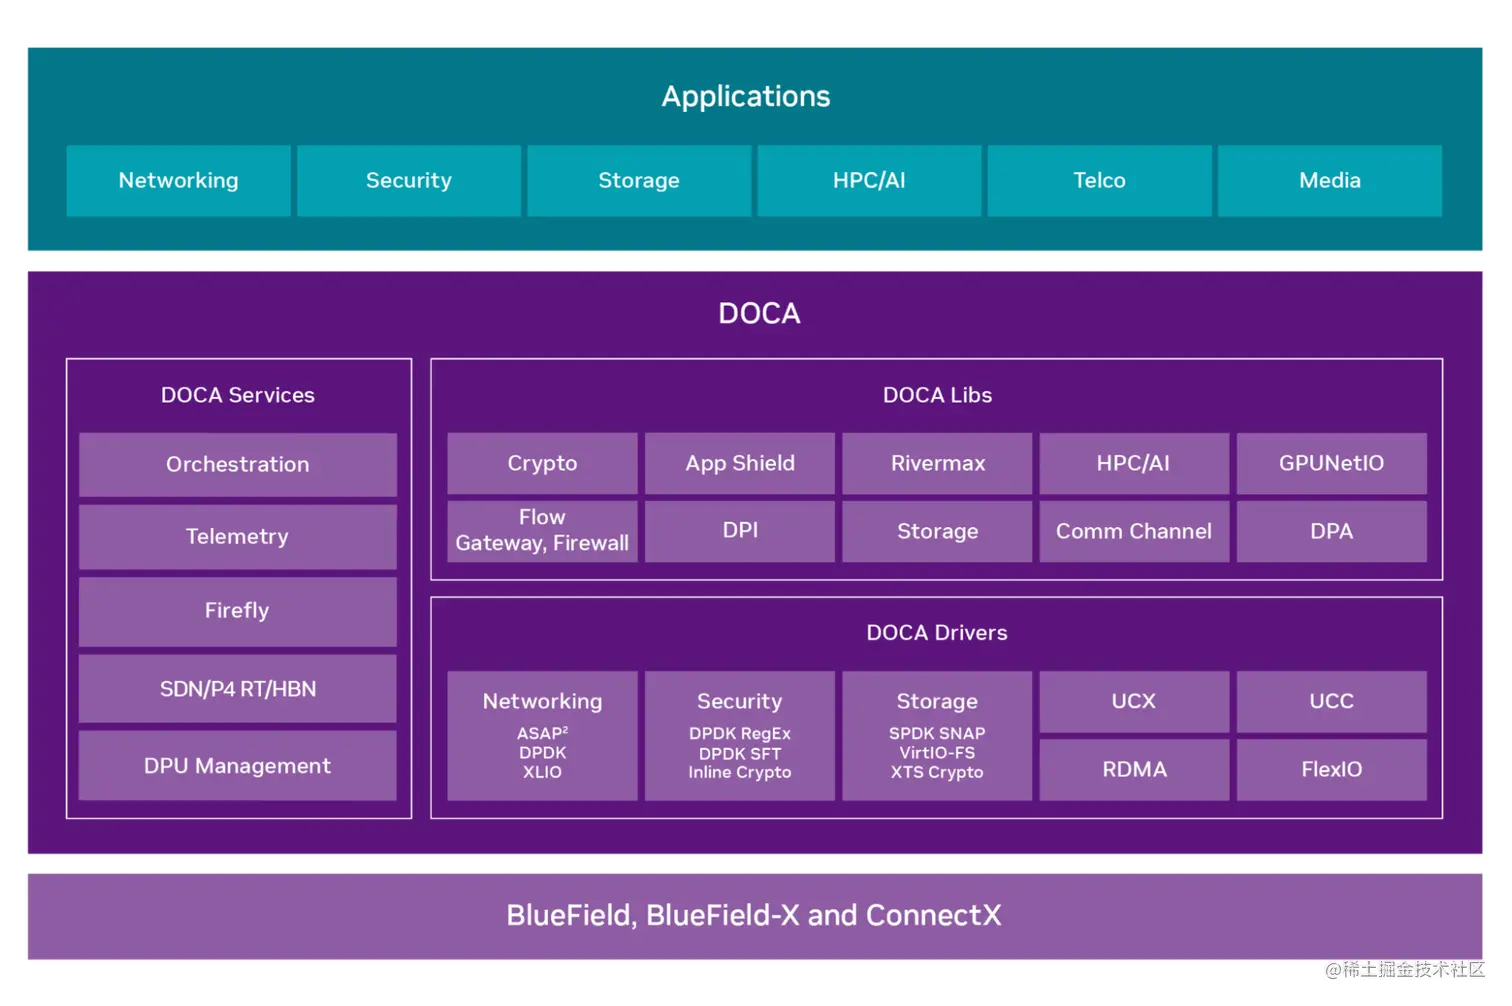Select the UCX driver block
Image resolution: width=1512 pixels, height=1006 pixels.
coord(1133,702)
